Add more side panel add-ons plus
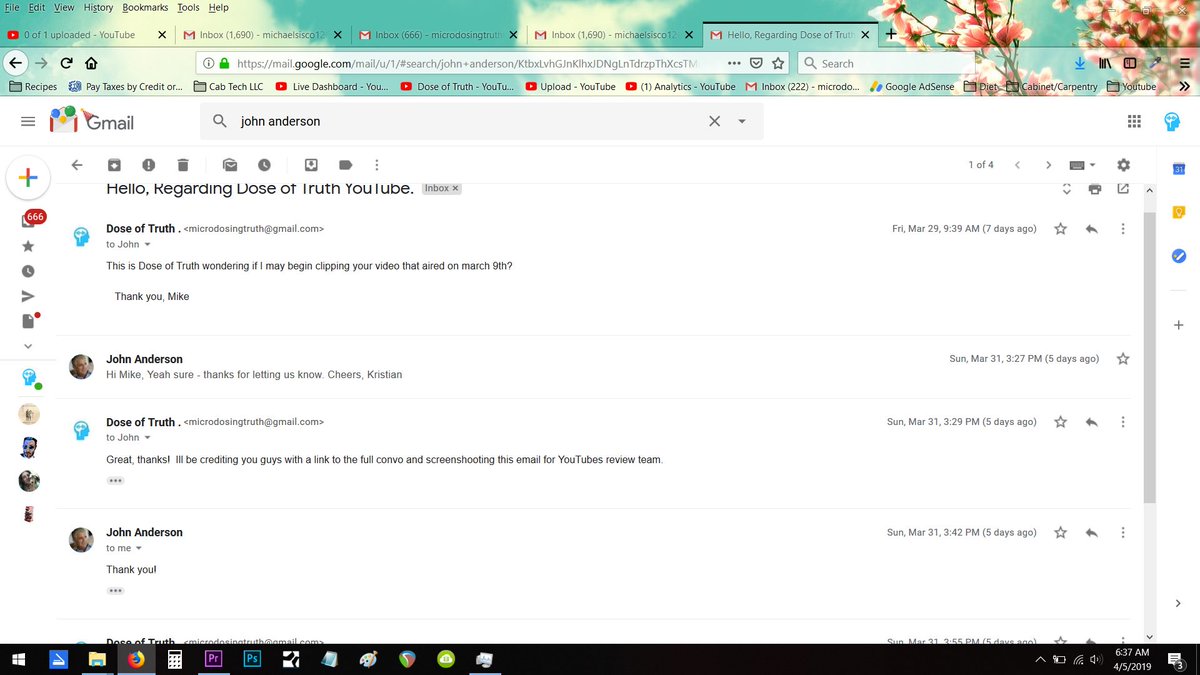The width and height of the screenshot is (1200, 675). click(x=1178, y=325)
